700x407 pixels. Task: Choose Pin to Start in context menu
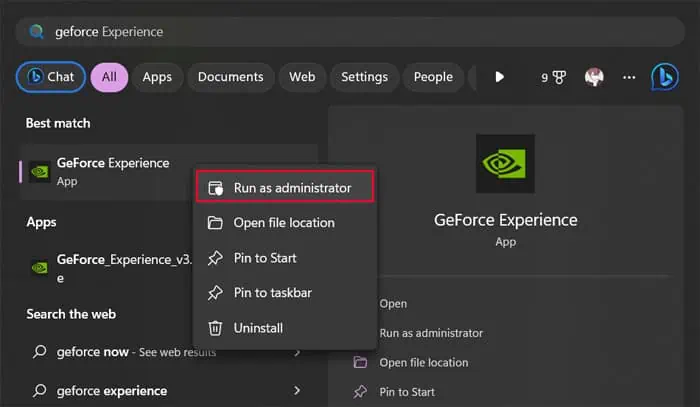285,258
